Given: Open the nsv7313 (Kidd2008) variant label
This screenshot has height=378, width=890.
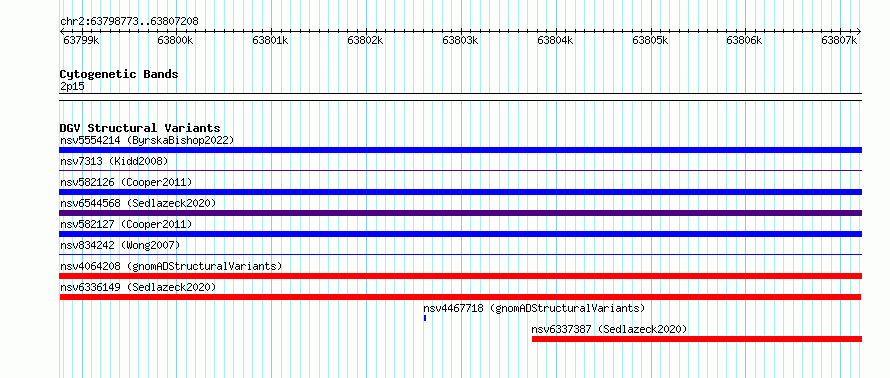Looking at the screenshot, I should pyautogui.click(x=114, y=161).
